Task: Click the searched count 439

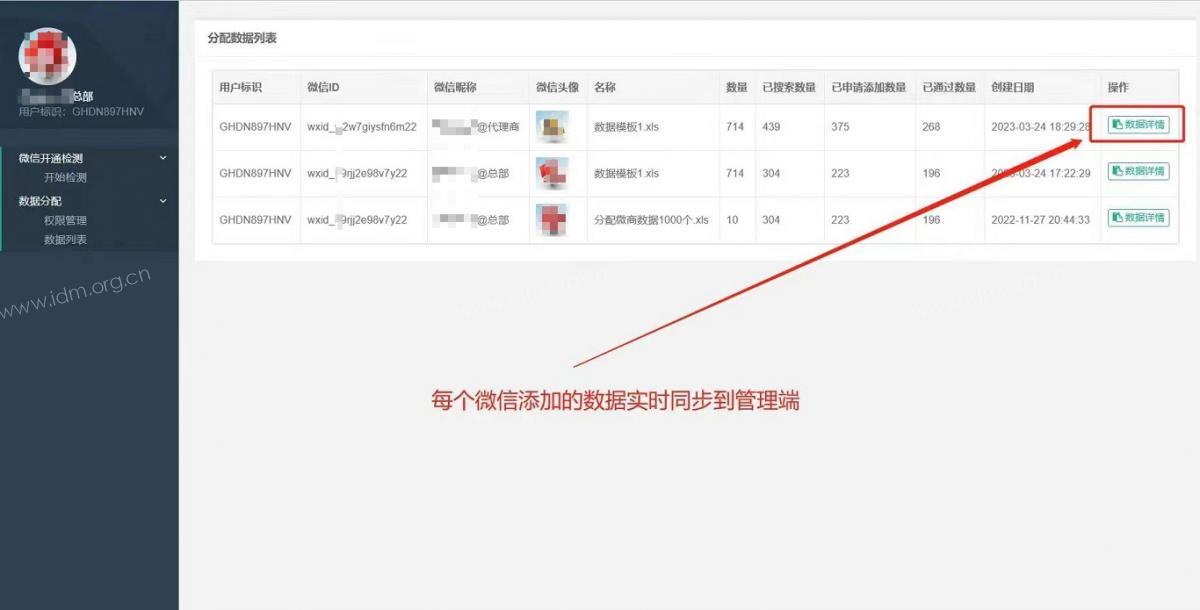Action: click(x=771, y=127)
